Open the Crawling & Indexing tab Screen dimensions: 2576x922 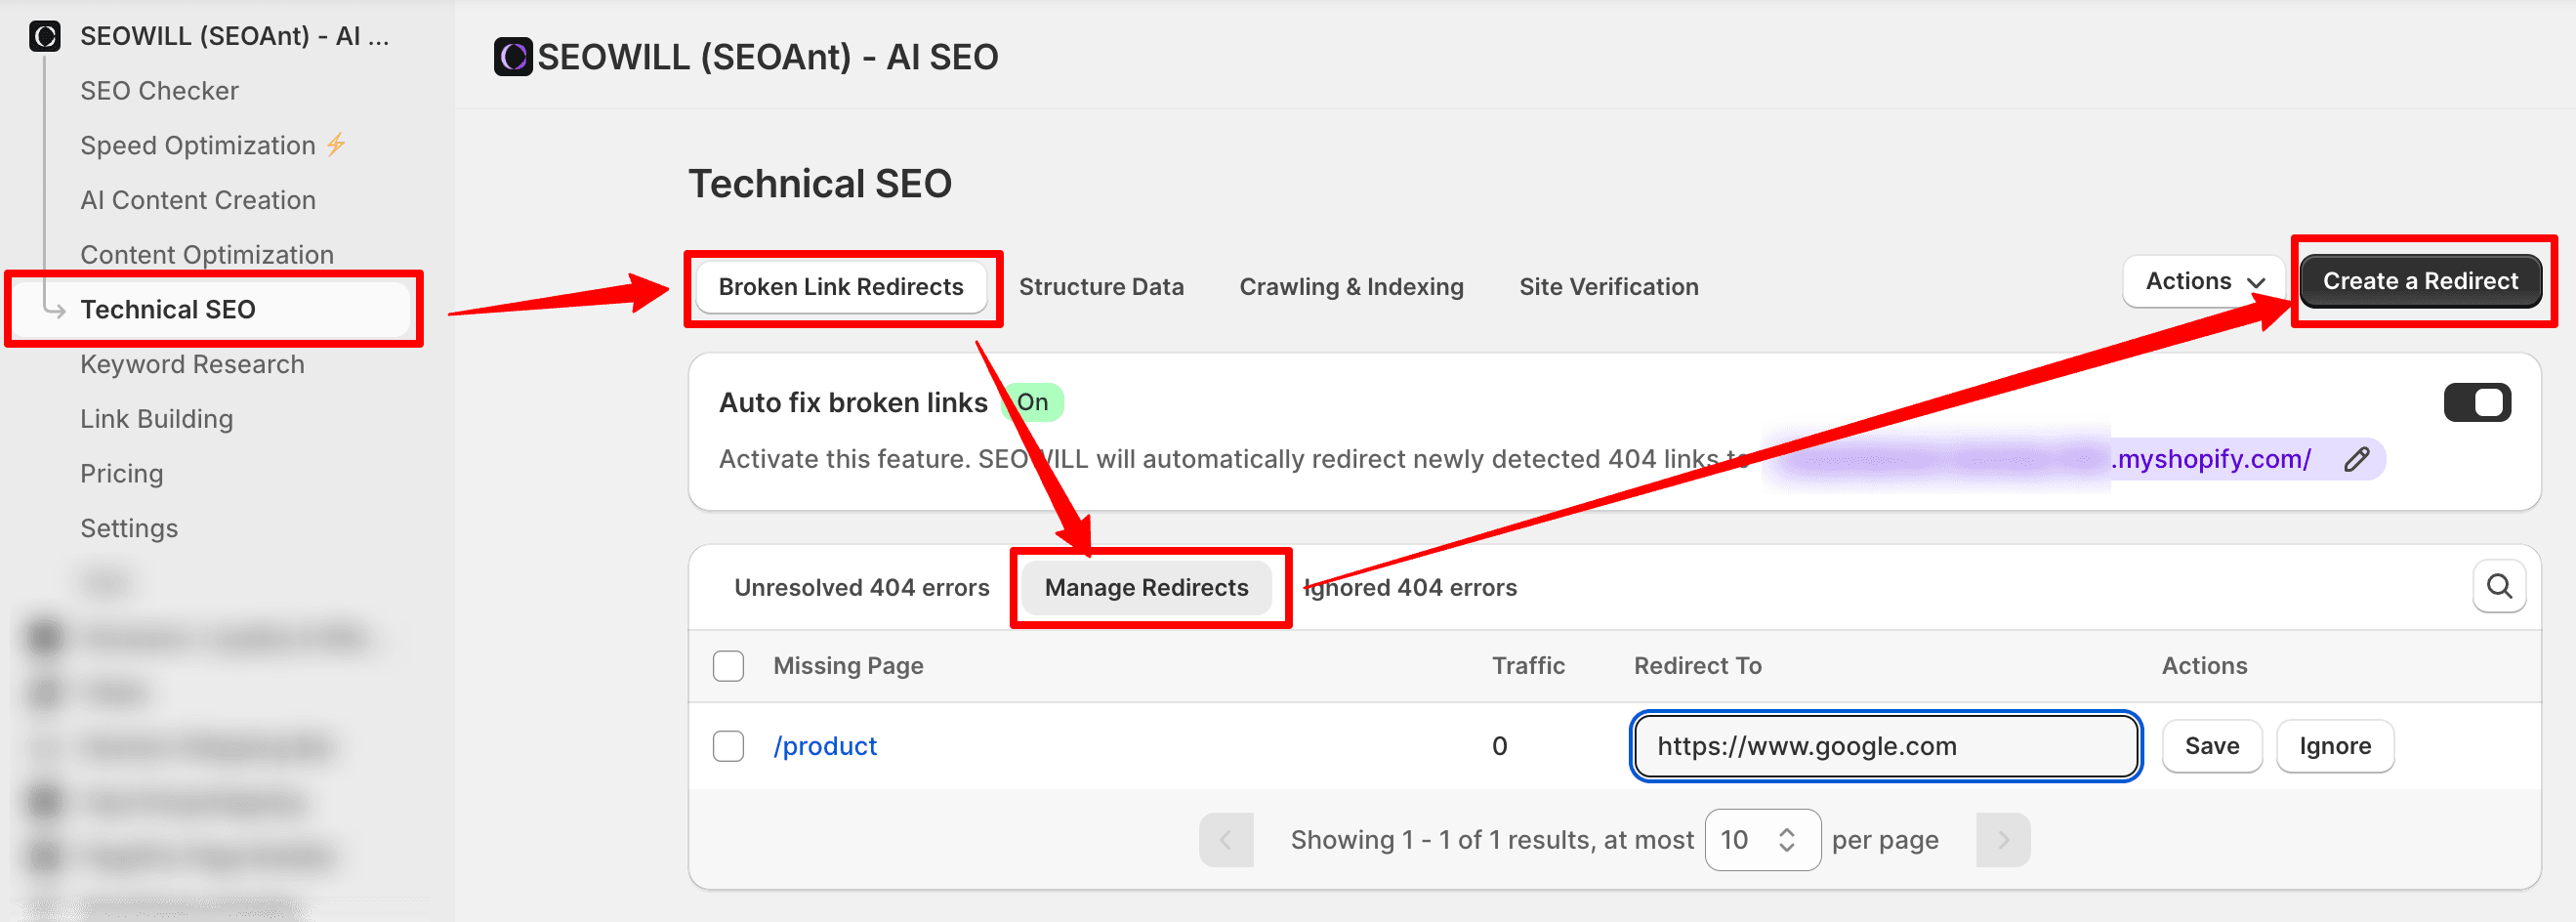(1350, 287)
